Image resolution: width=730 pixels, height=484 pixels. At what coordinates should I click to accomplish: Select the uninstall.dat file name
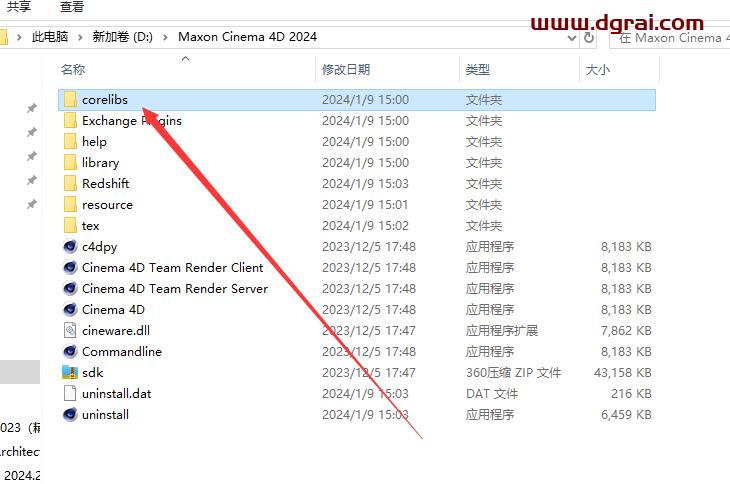pyautogui.click(x=117, y=394)
